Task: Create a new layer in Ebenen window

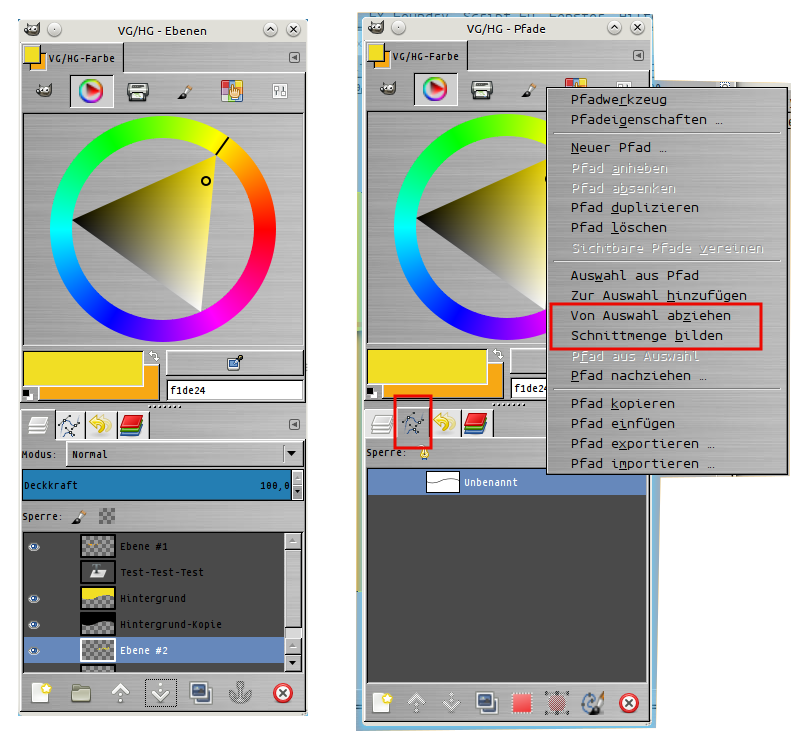Action: [x=41, y=693]
